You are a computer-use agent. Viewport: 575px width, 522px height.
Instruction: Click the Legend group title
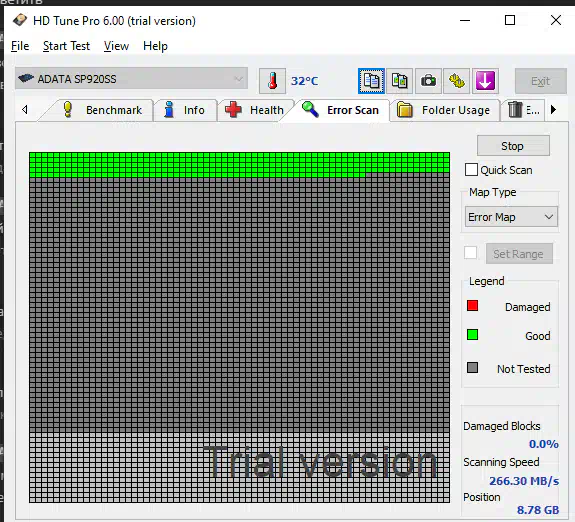(x=487, y=281)
